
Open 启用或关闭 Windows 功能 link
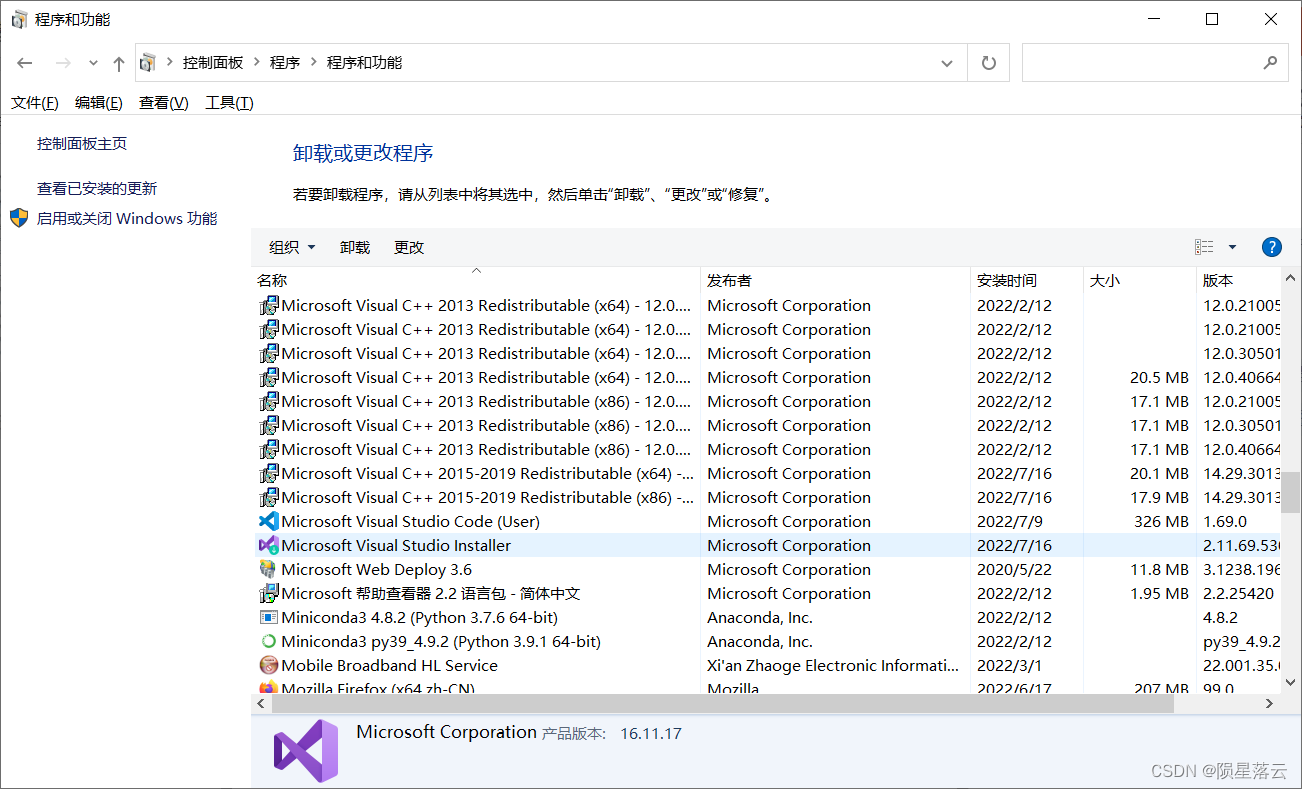click(x=127, y=218)
